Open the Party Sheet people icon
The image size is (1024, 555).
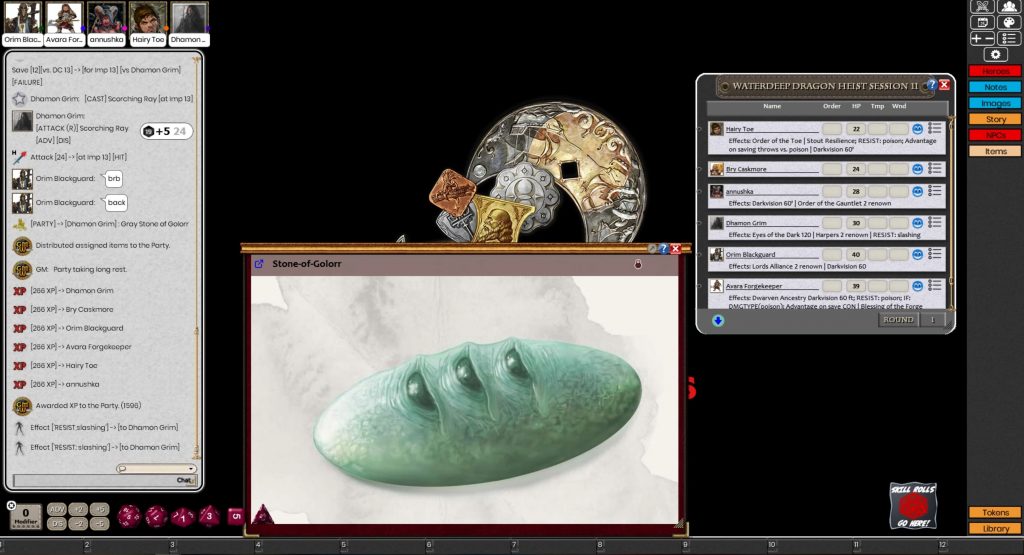click(x=1009, y=7)
